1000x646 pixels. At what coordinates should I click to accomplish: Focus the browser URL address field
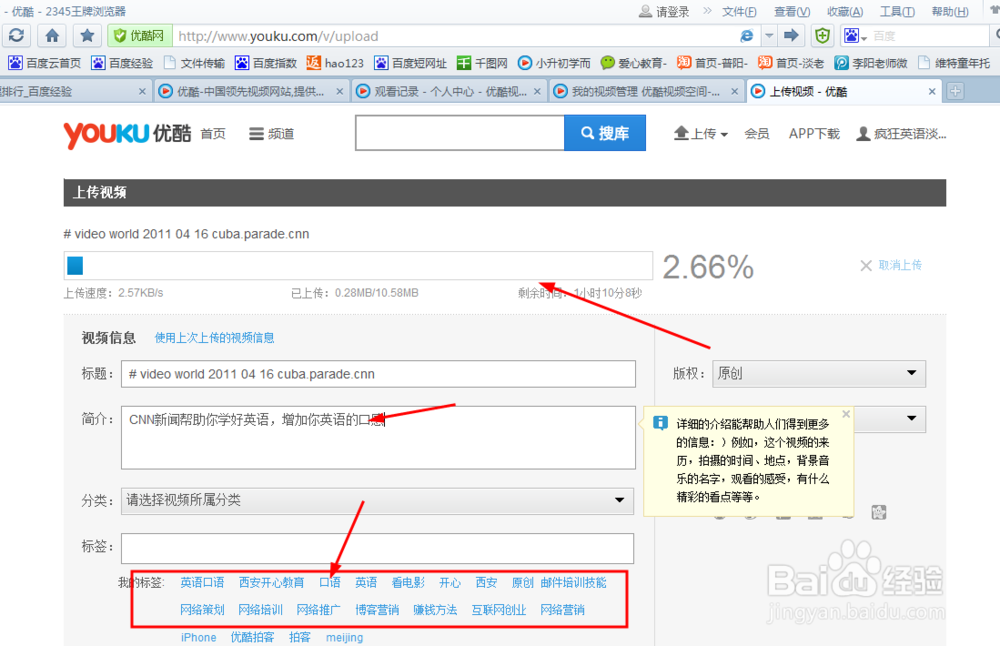456,36
